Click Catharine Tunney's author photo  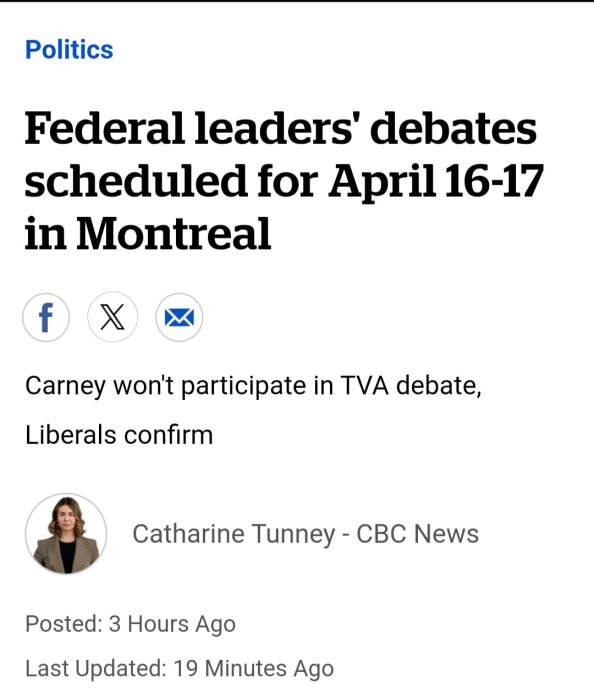pyautogui.click(x=66, y=533)
